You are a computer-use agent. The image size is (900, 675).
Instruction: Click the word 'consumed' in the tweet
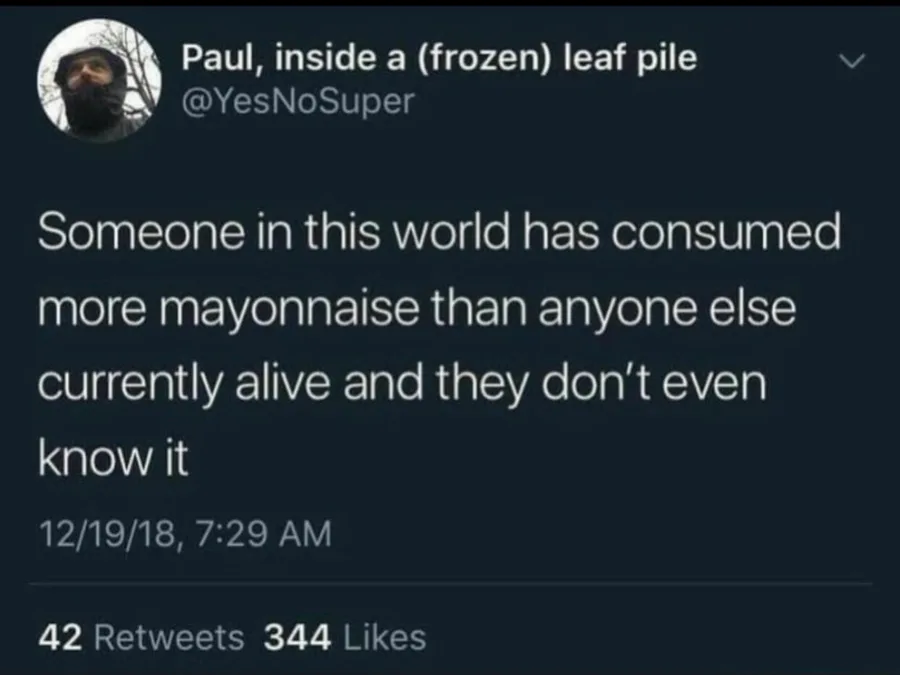point(726,231)
